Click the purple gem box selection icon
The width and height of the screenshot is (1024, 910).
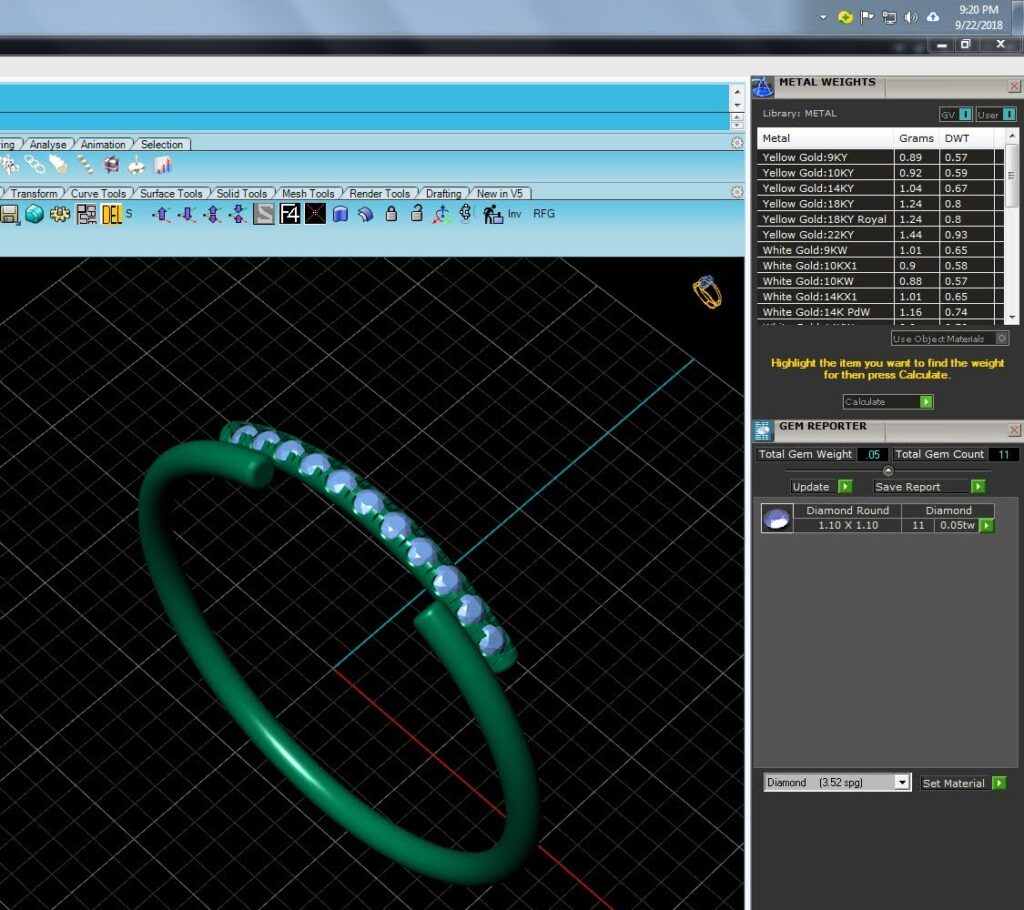pos(112,165)
